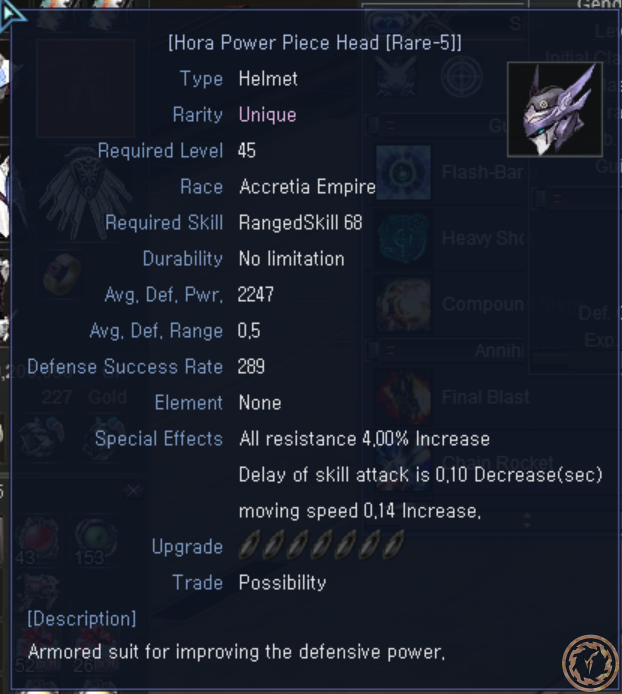Open the crossed swords skill category
Image resolution: width=622 pixels, height=694 pixels.
click(x=395, y=77)
